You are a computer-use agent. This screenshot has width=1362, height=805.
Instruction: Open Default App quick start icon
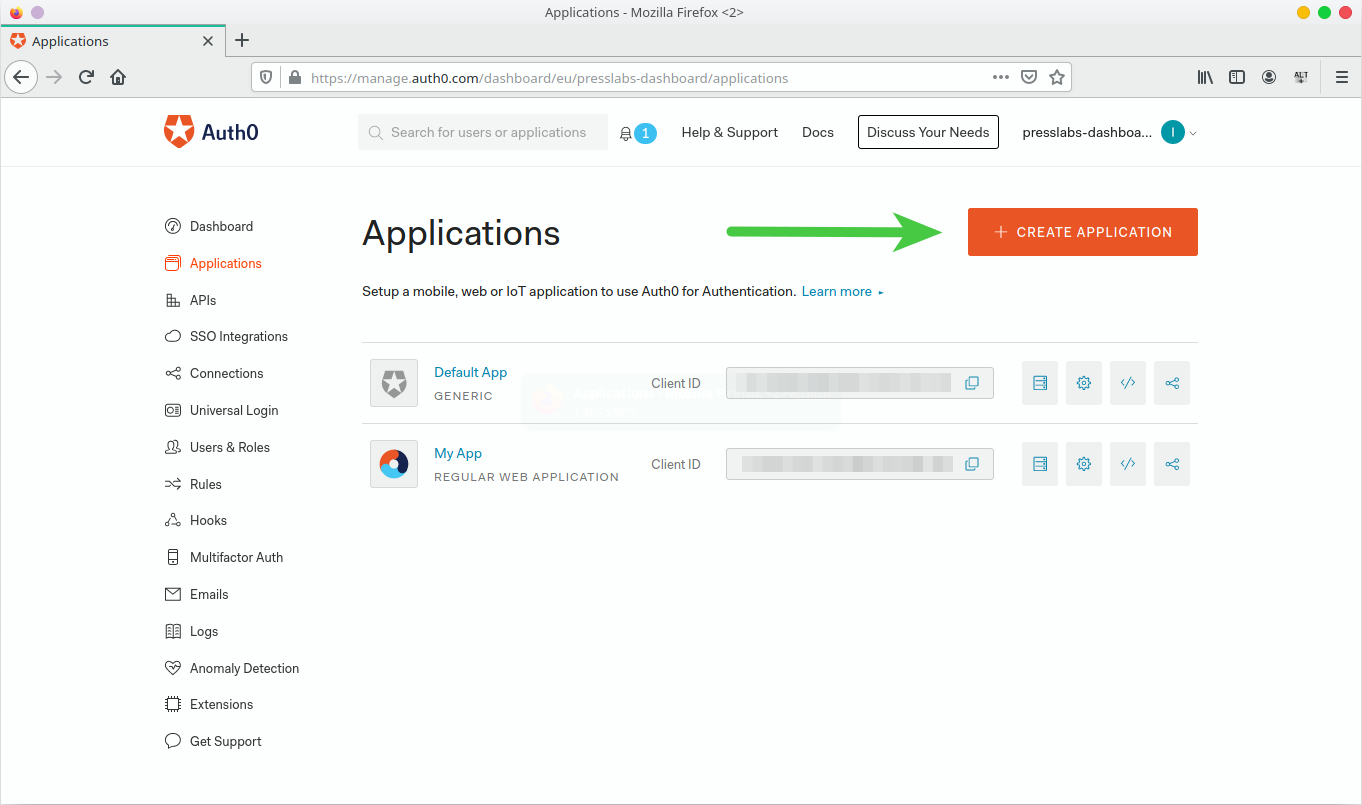1040,383
